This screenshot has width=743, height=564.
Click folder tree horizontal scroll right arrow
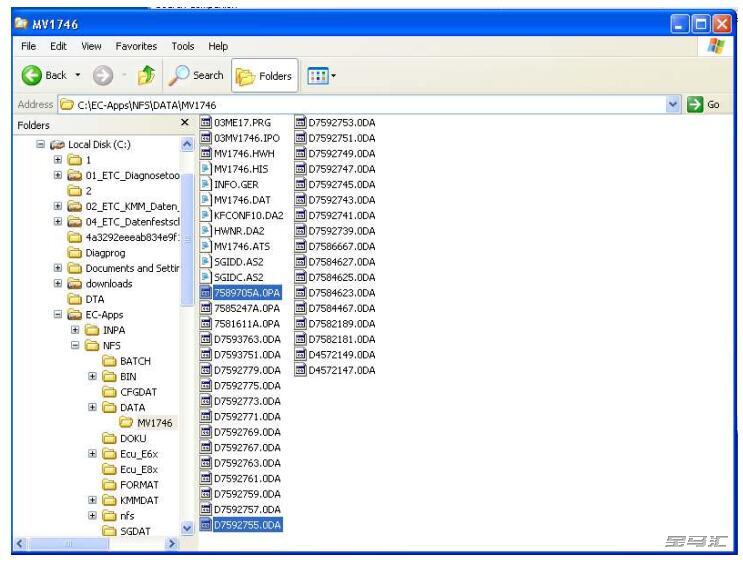pyautogui.click(x=172, y=544)
